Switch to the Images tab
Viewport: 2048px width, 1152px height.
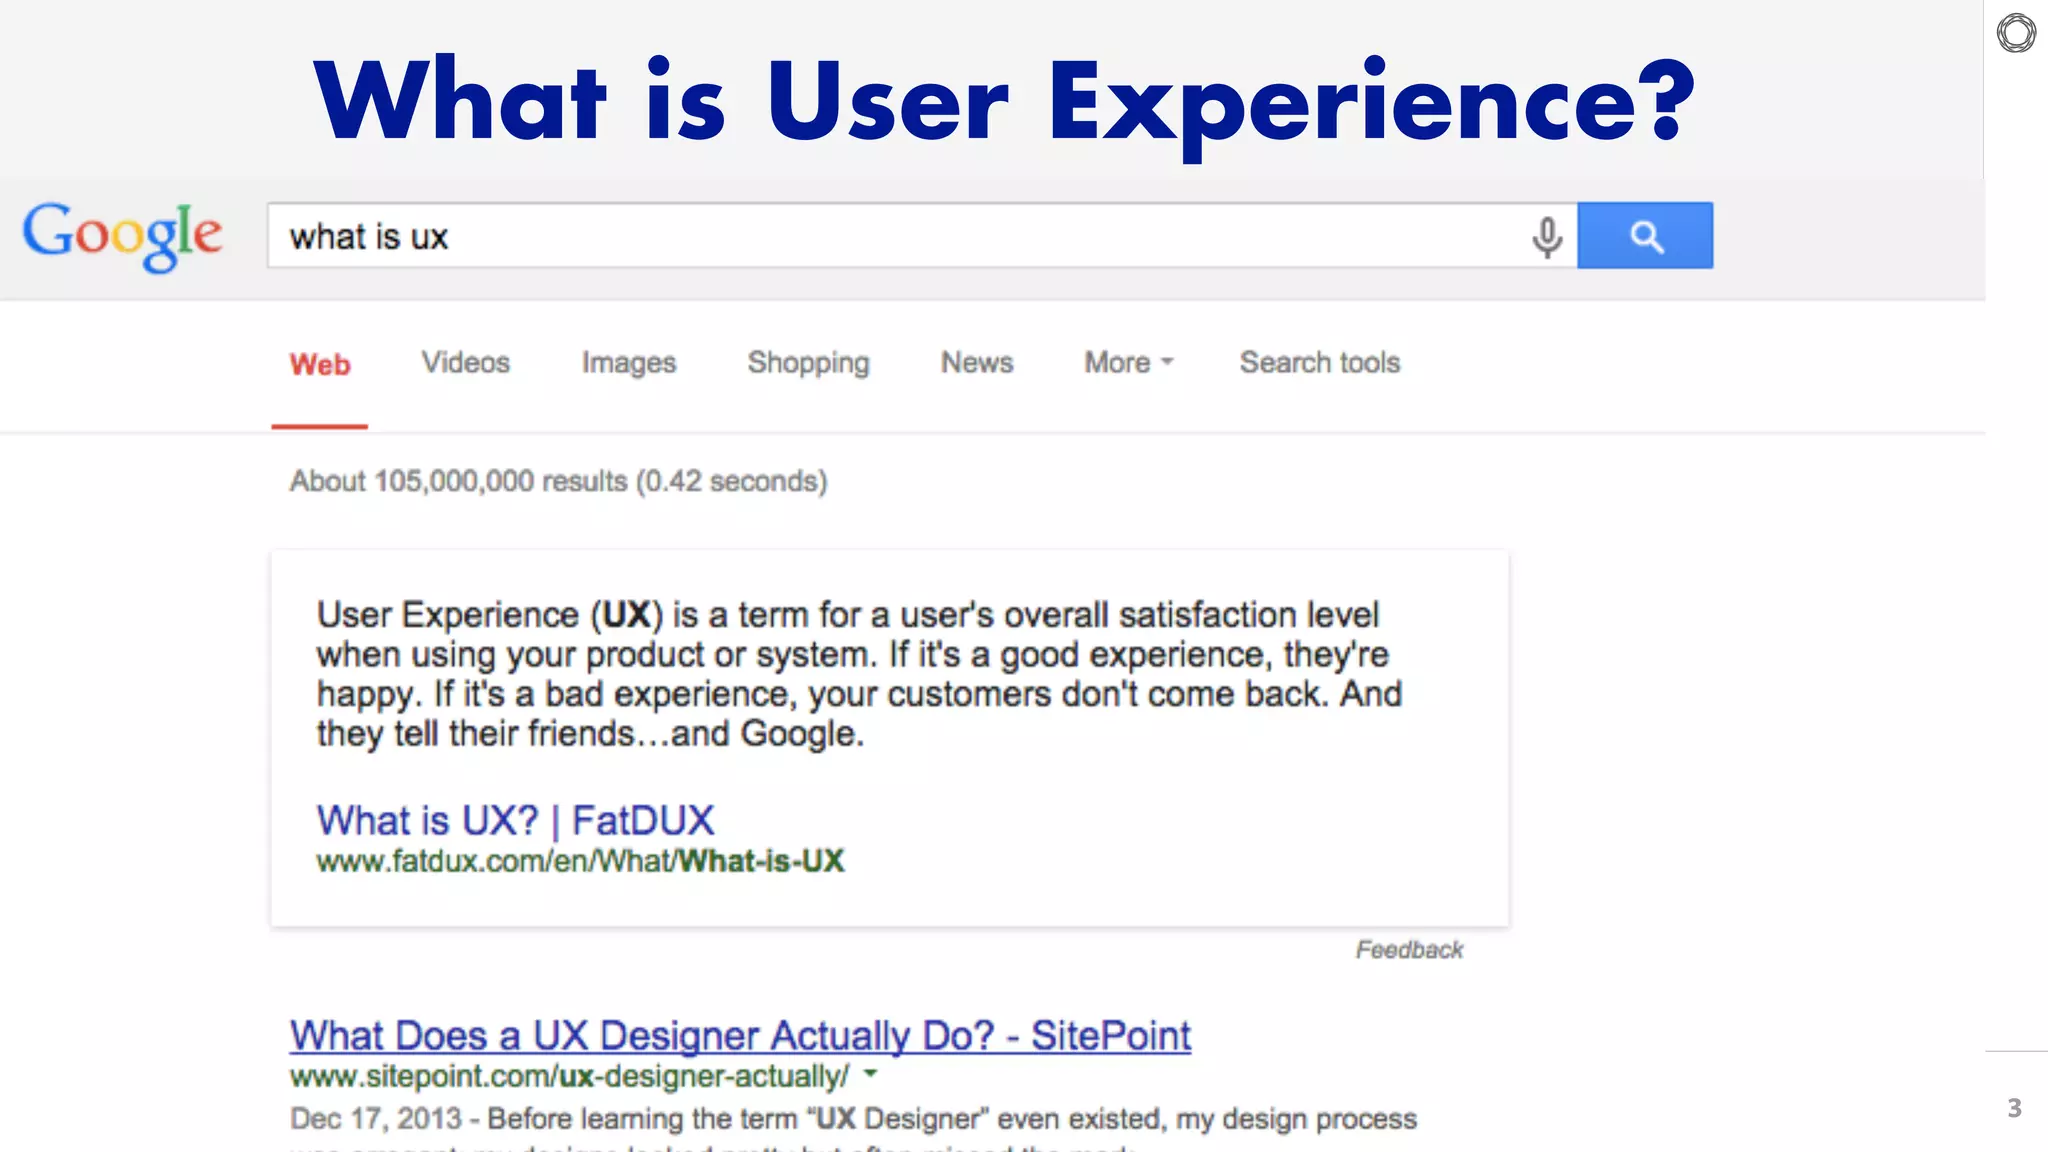[629, 363]
